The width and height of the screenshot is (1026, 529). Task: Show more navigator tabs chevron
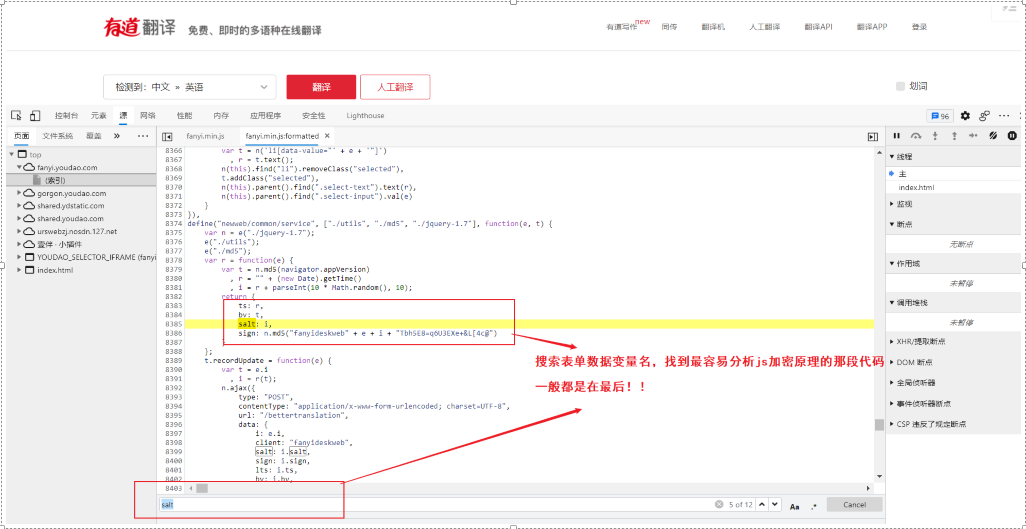click(x=116, y=136)
